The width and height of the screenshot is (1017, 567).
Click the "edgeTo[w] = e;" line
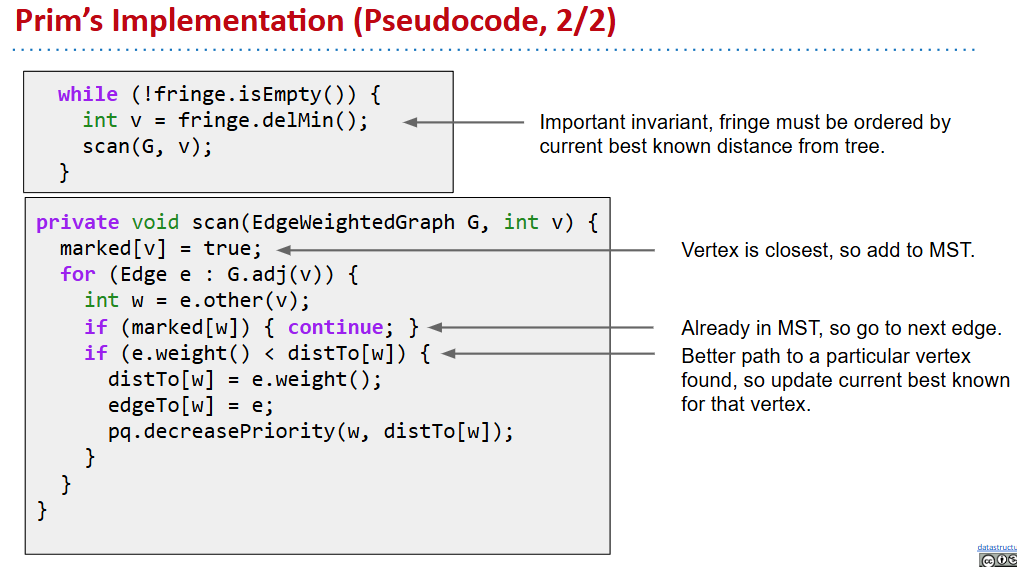(x=191, y=405)
